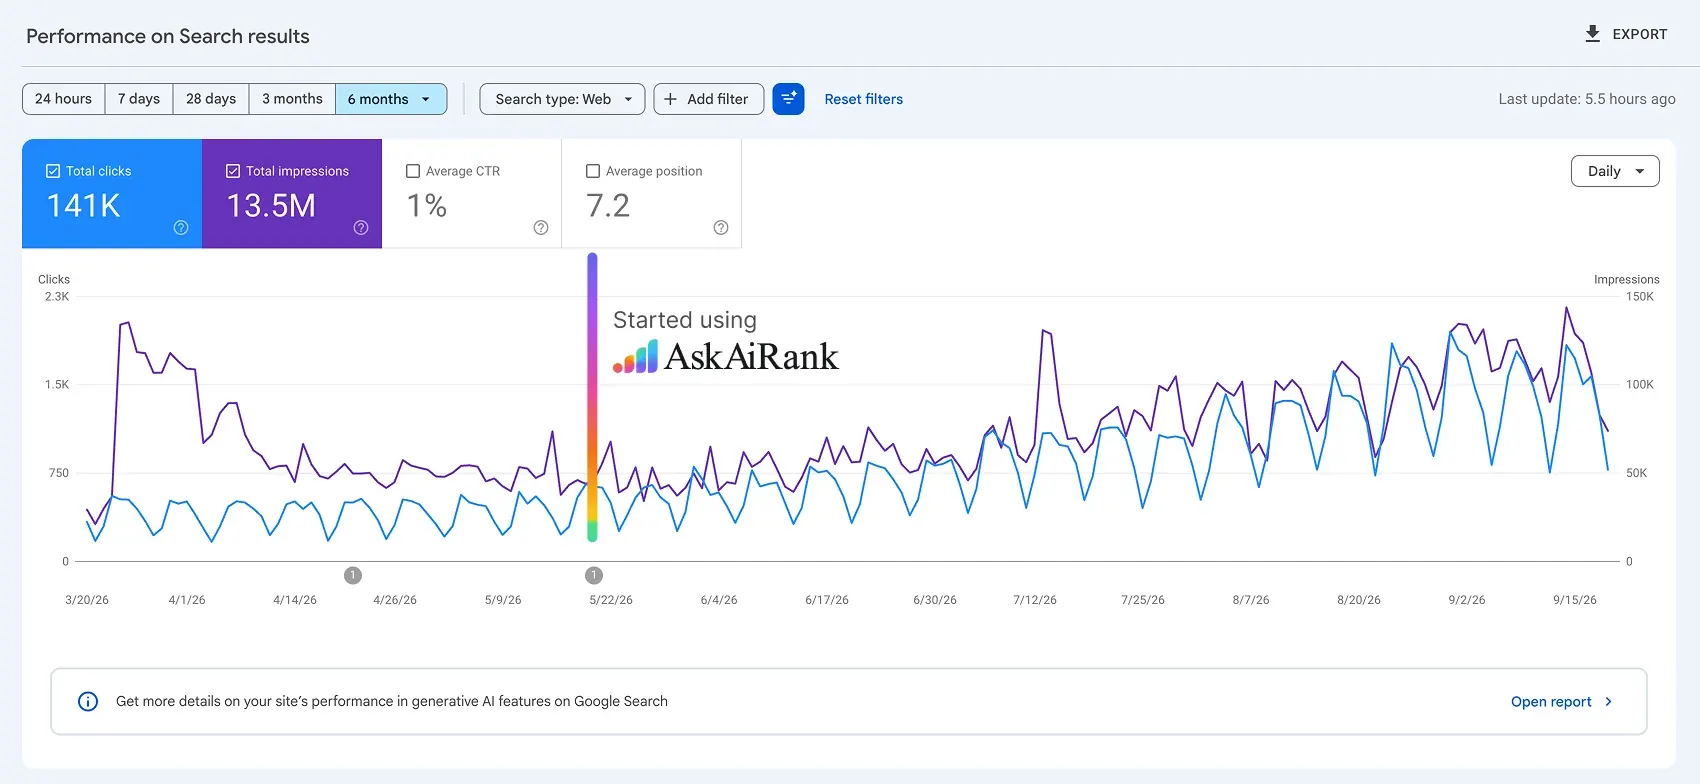Click the 7/12/26 date axis label
Viewport: 1700px width, 784px height.
point(1035,600)
